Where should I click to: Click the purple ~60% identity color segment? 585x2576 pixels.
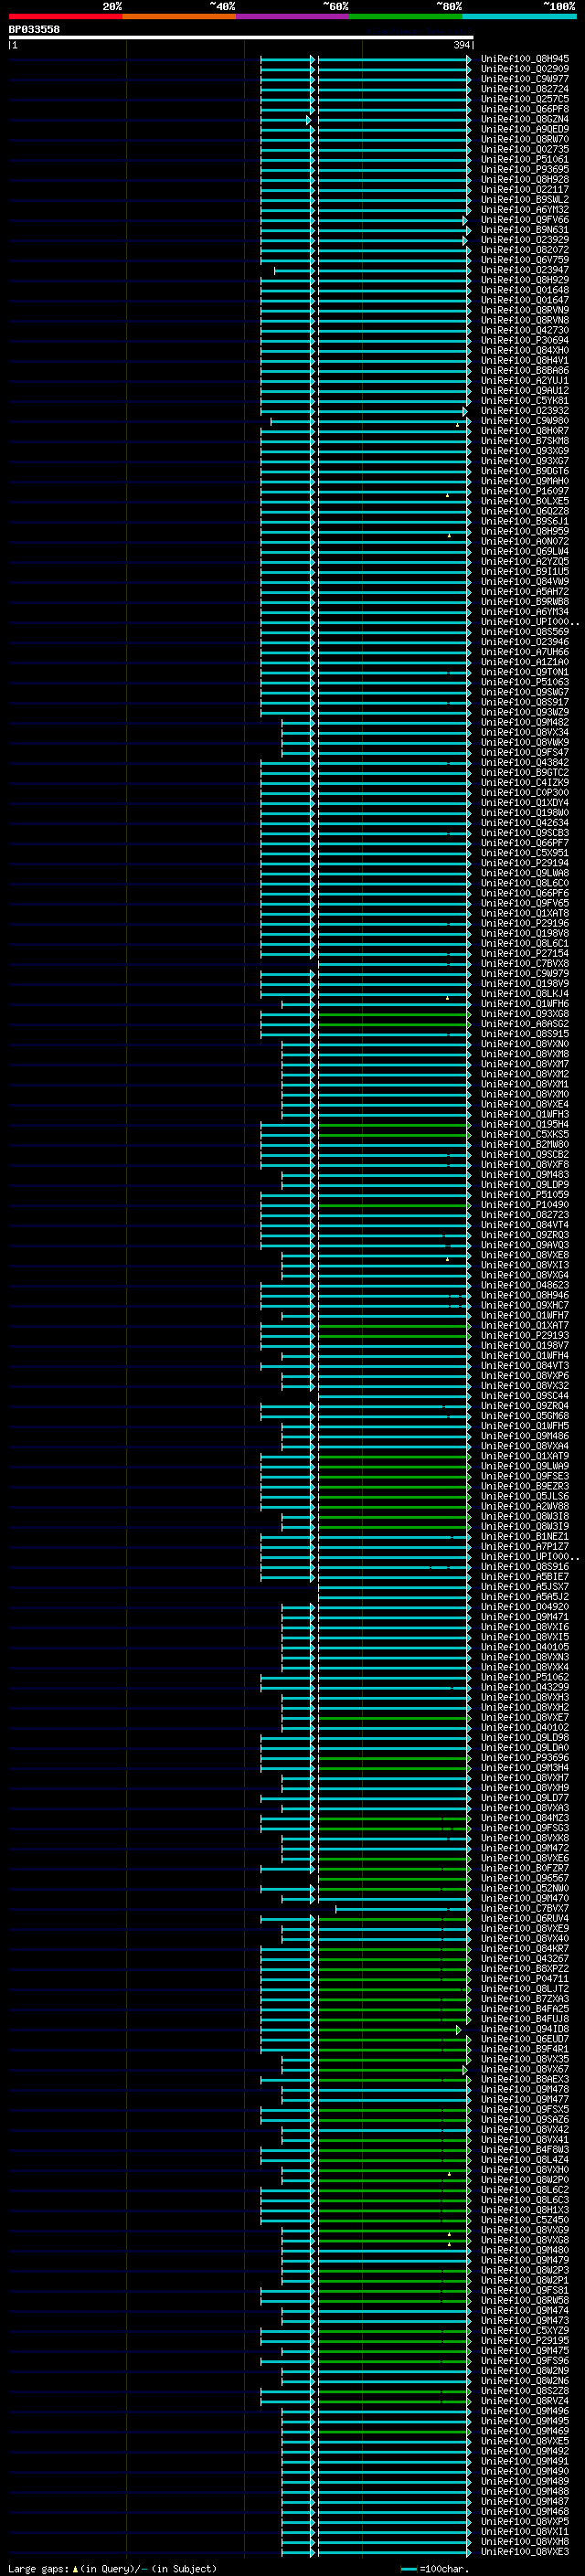293,16
